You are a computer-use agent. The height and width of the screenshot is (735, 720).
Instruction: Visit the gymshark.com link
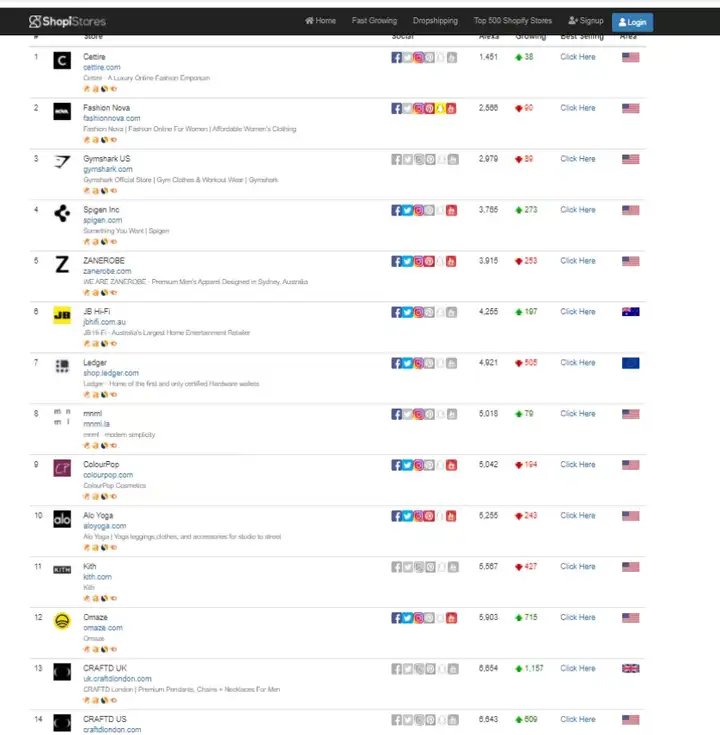tap(108, 169)
